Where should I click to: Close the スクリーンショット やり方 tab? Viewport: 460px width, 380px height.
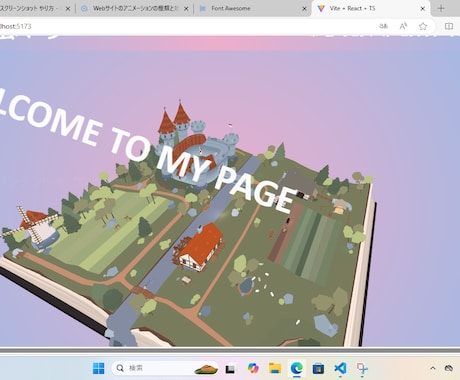pos(68,9)
